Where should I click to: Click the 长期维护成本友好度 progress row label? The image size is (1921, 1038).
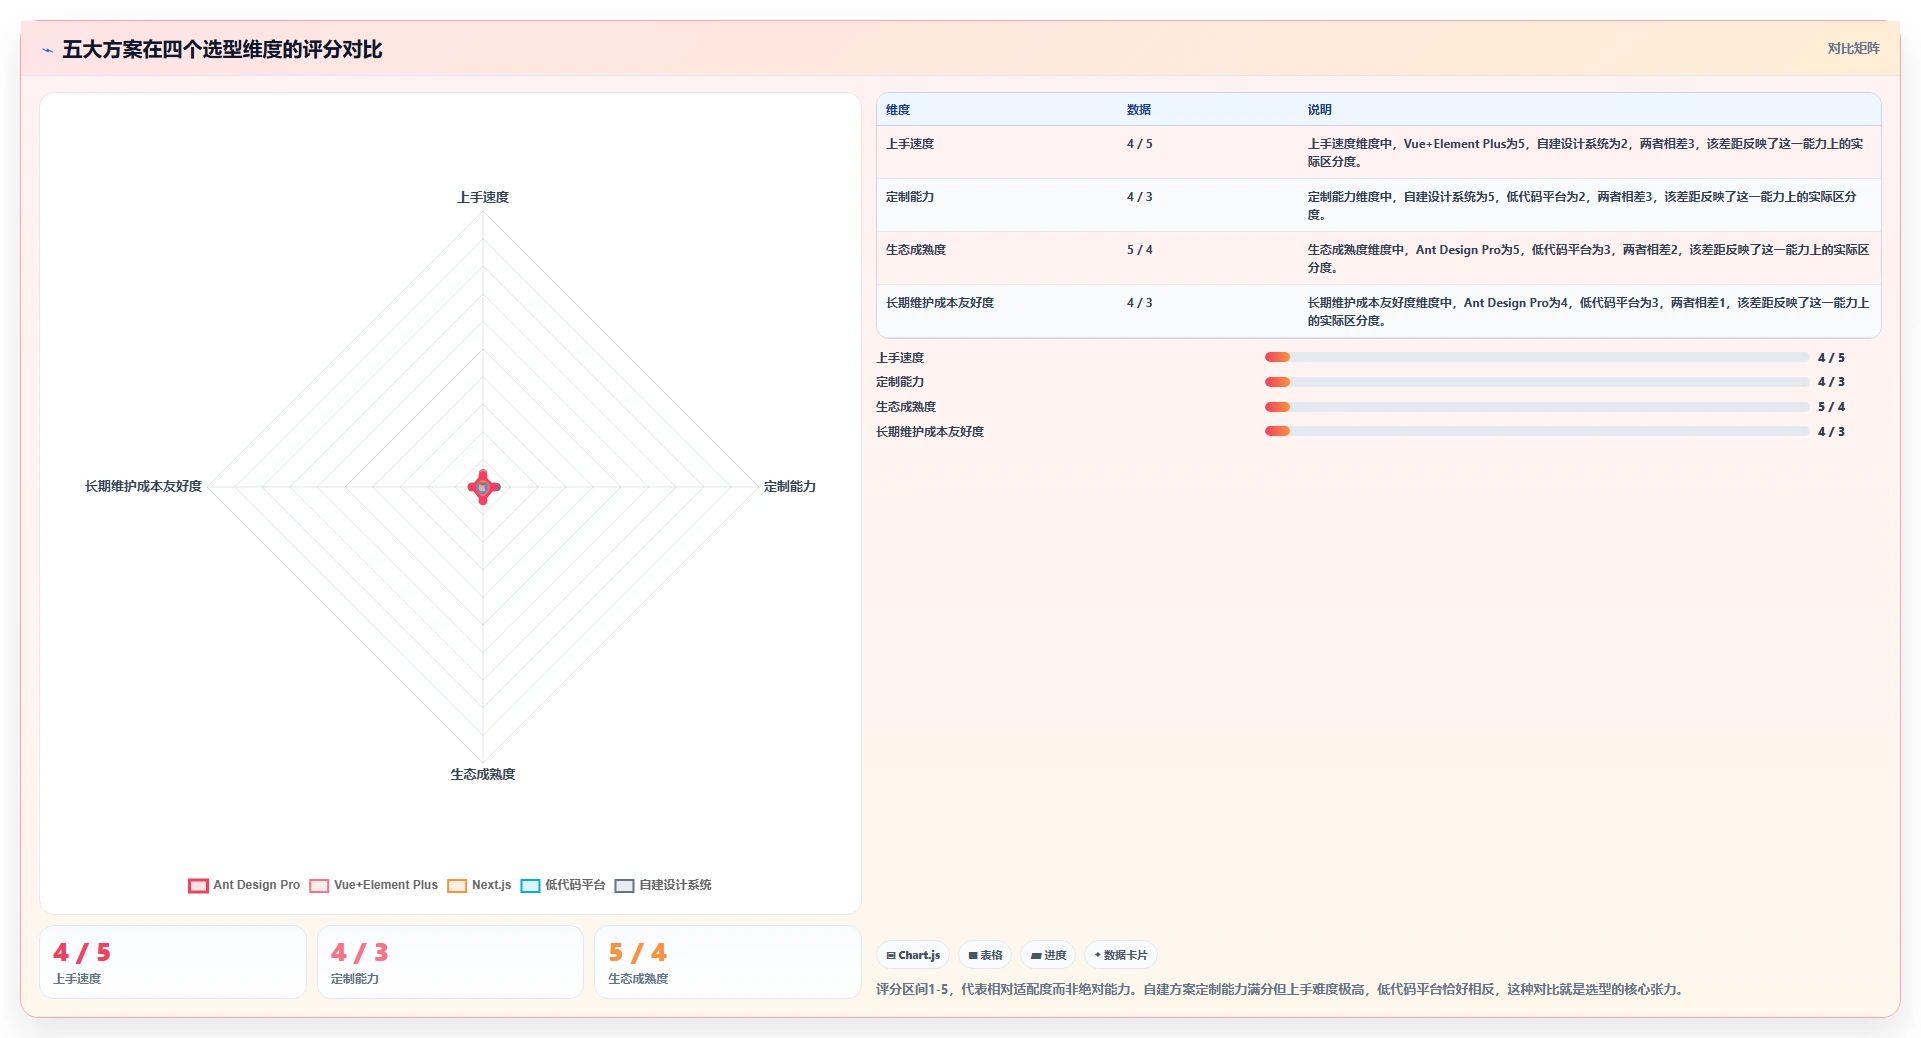(930, 432)
